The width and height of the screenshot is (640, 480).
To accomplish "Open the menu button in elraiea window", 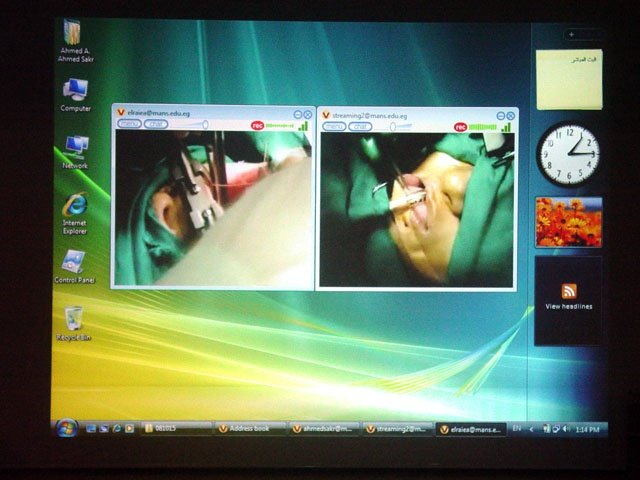I will coord(129,124).
